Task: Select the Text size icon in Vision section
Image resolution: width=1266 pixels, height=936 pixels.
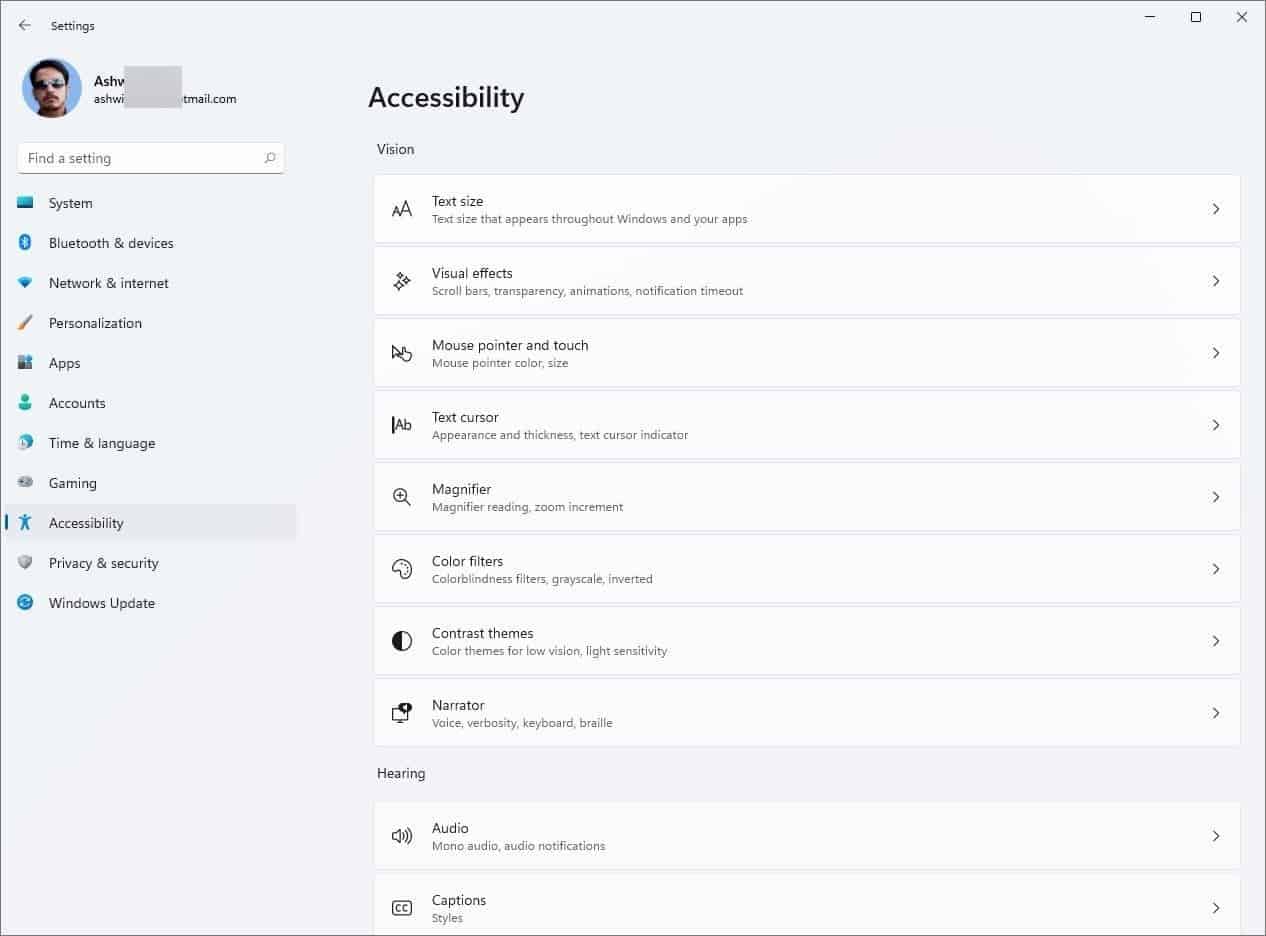Action: [401, 209]
